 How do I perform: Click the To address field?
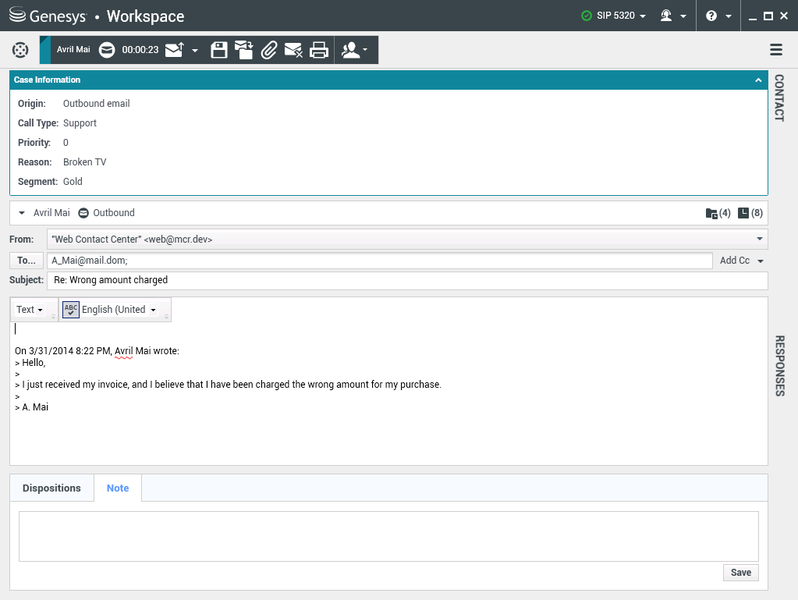coord(380,261)
